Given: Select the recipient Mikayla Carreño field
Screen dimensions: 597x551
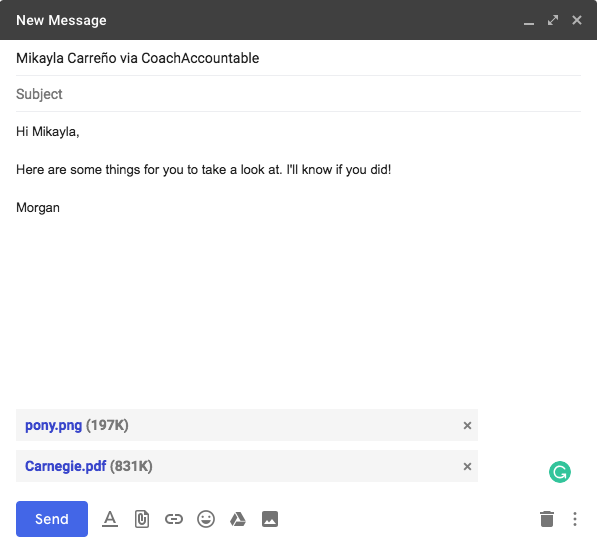Looking at the screenshot, I should pos(298,58).
